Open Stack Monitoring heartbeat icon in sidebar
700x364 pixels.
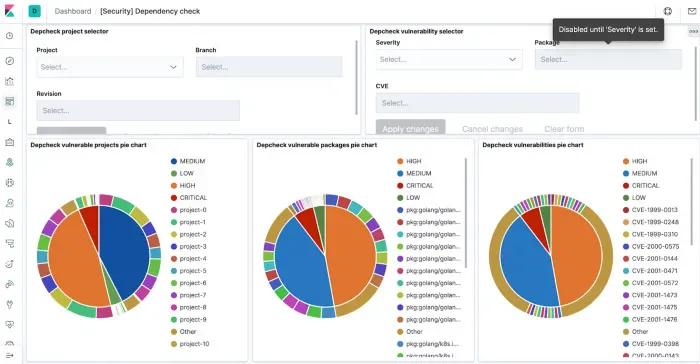pyautogui.click(x=9, y=325)
